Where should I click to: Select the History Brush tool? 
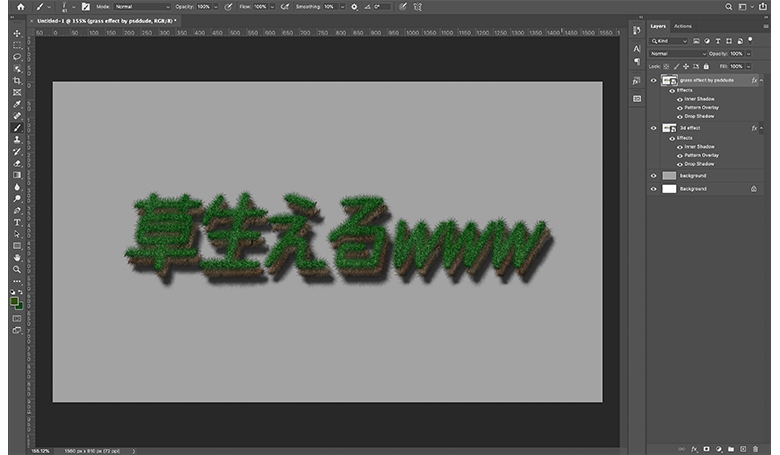point(17,151)
